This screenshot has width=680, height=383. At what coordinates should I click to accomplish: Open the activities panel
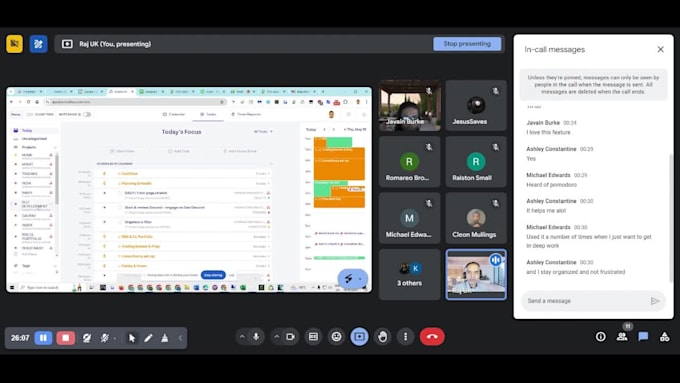point(664,337)
